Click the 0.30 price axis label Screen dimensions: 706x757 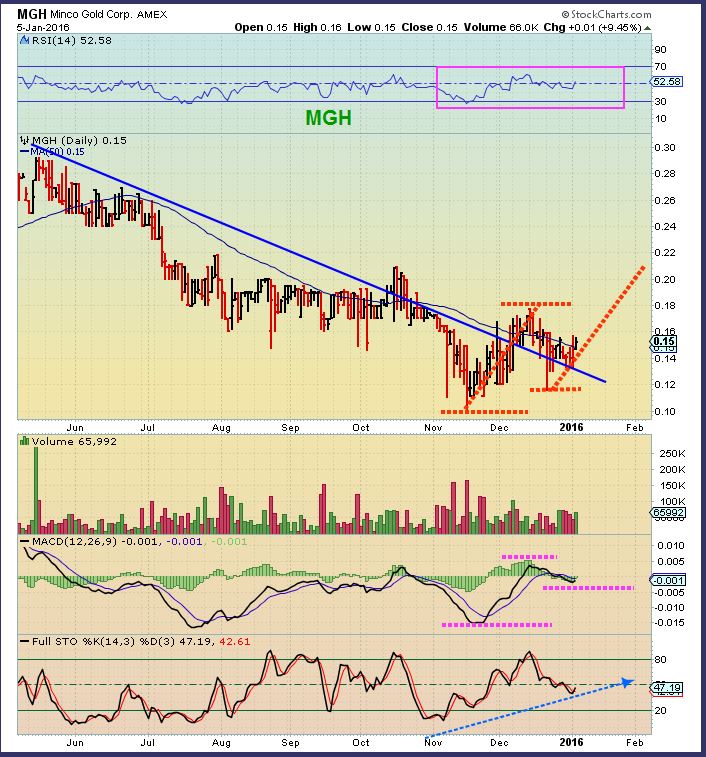click(x=664, y=147)
